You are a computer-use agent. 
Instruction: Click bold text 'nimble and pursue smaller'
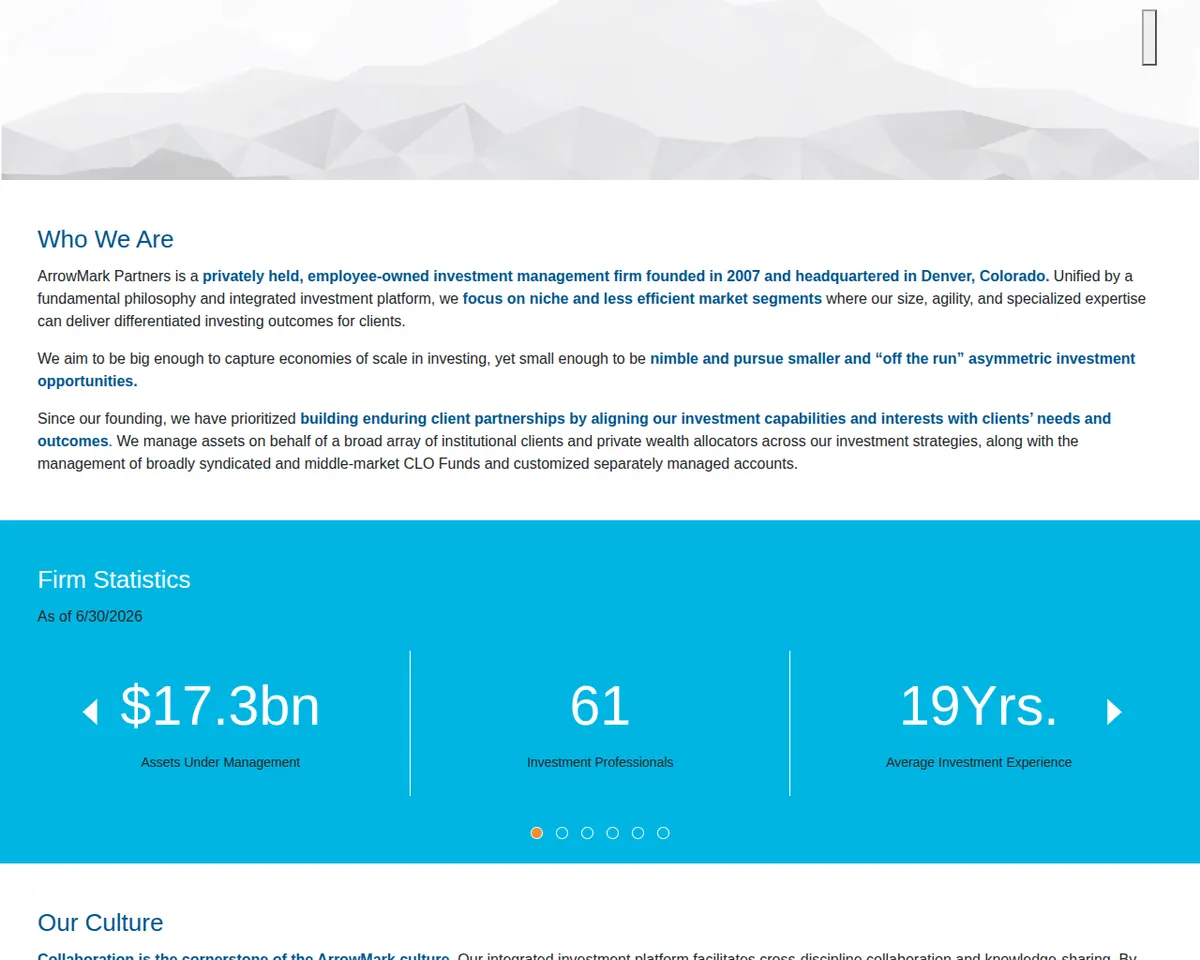(744, 358)
